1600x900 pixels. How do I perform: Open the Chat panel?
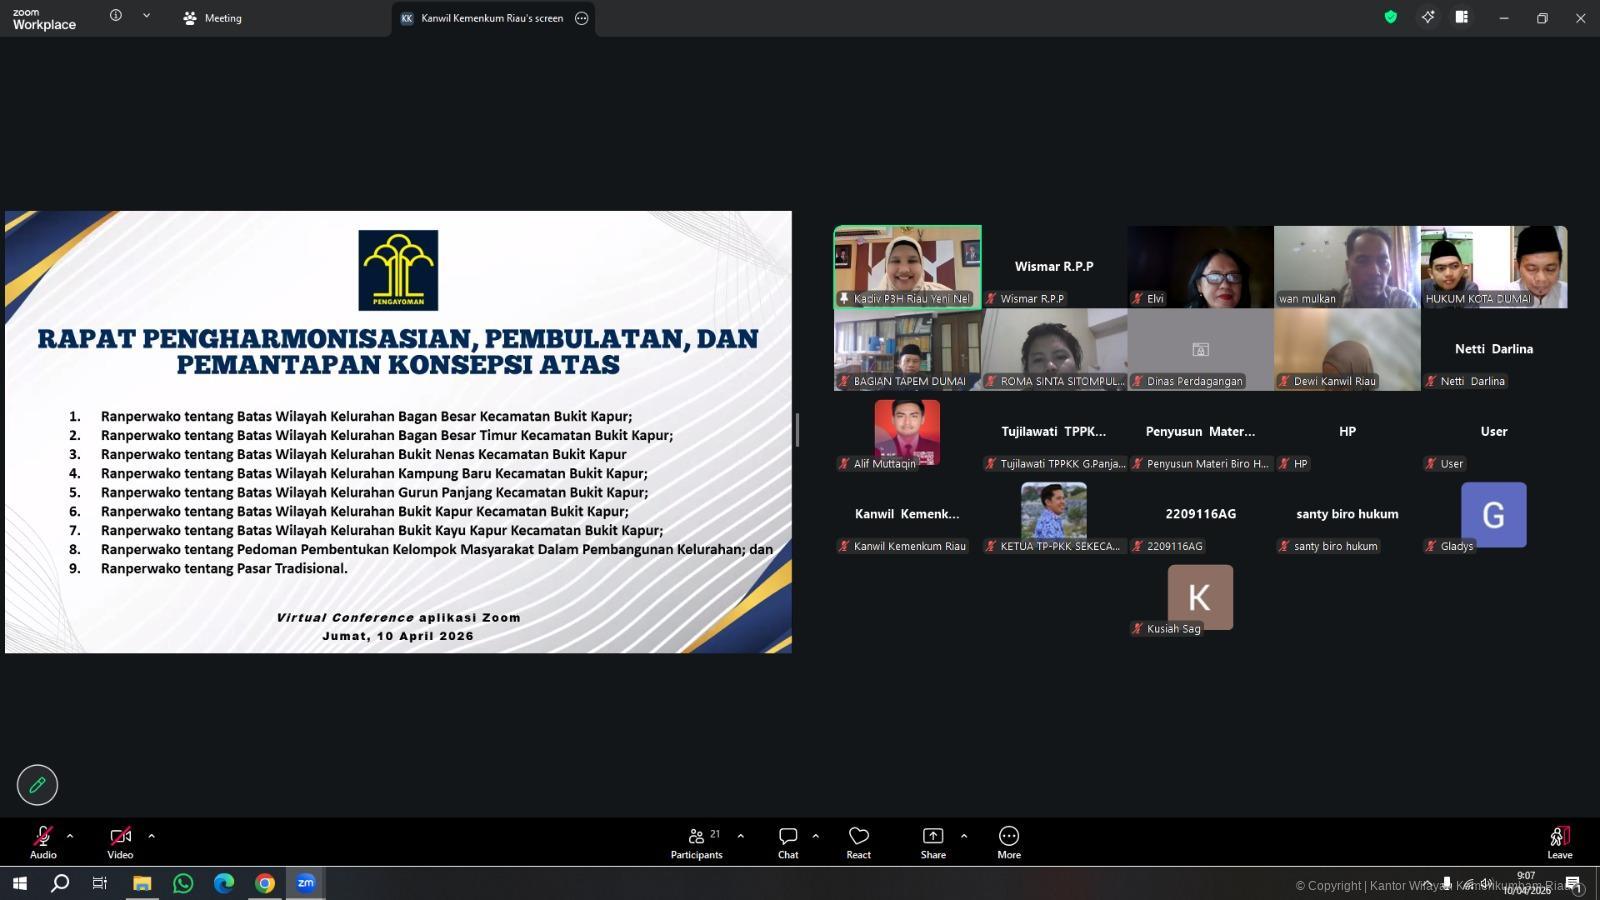788,842
